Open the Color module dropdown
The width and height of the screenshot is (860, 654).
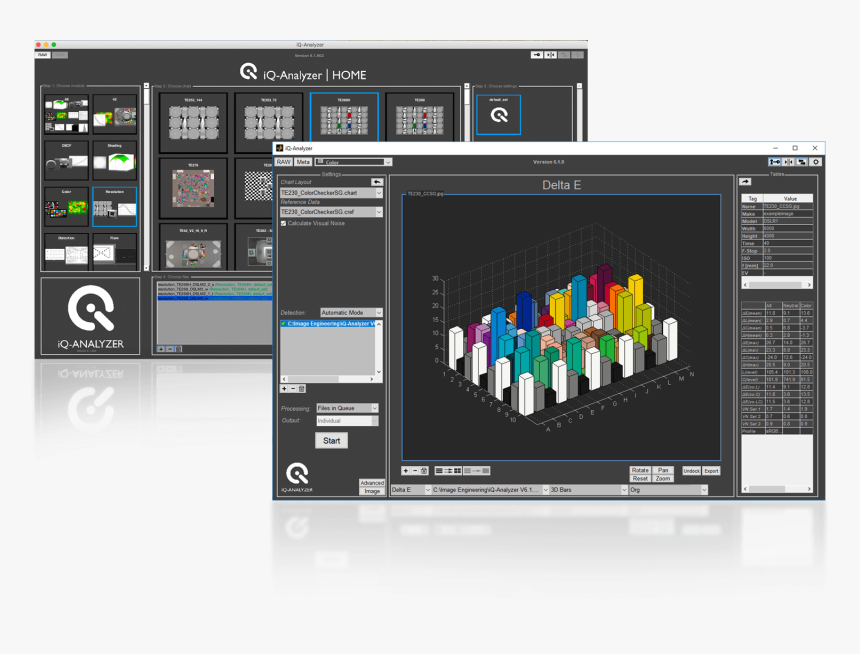pos(354,162)
